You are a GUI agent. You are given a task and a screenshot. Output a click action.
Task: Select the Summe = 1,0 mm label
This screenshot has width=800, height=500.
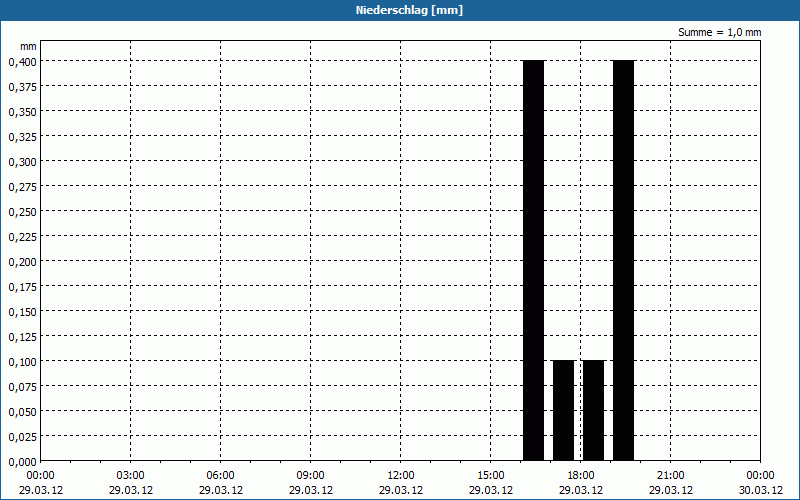719,32
